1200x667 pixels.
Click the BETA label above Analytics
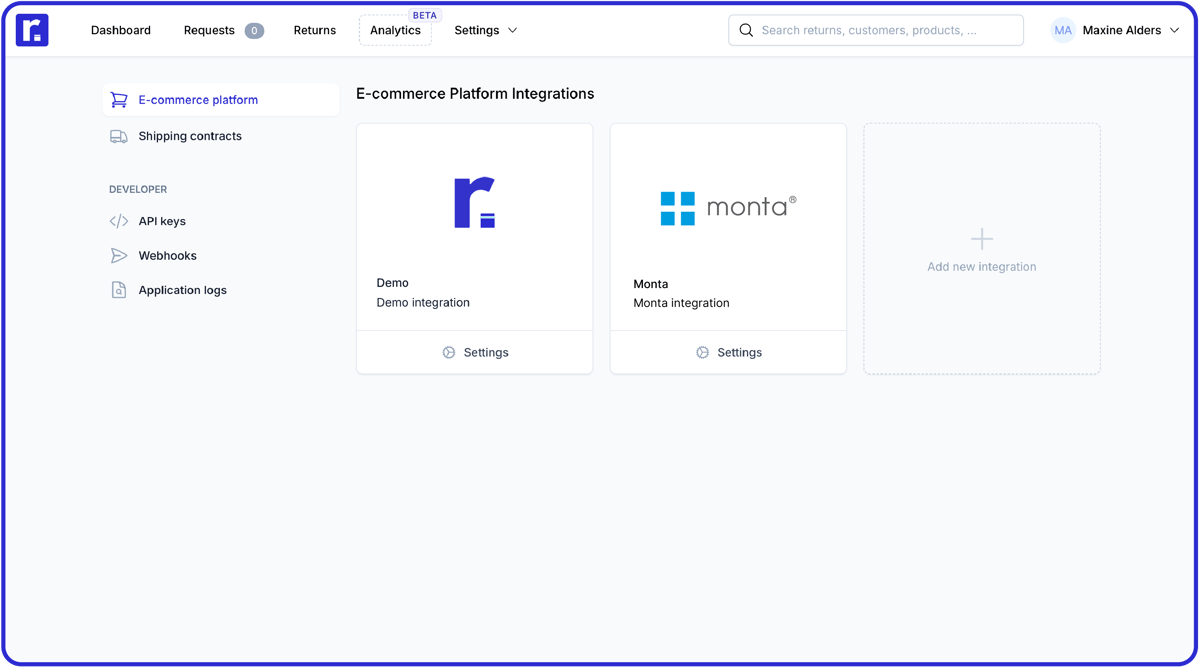(425, 16)
